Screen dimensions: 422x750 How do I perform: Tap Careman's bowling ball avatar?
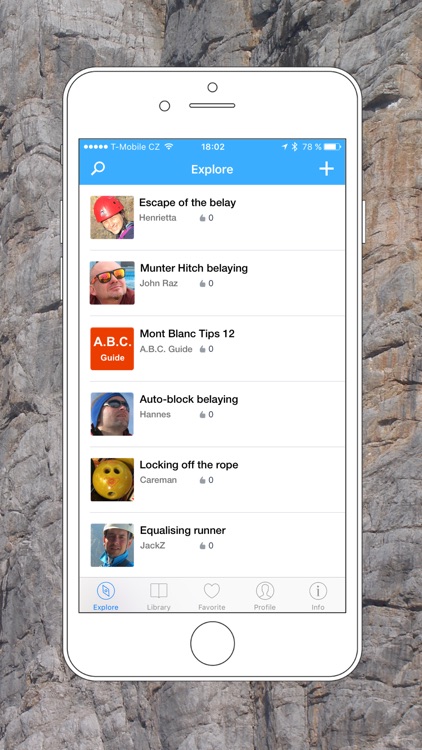click(112, 479)
